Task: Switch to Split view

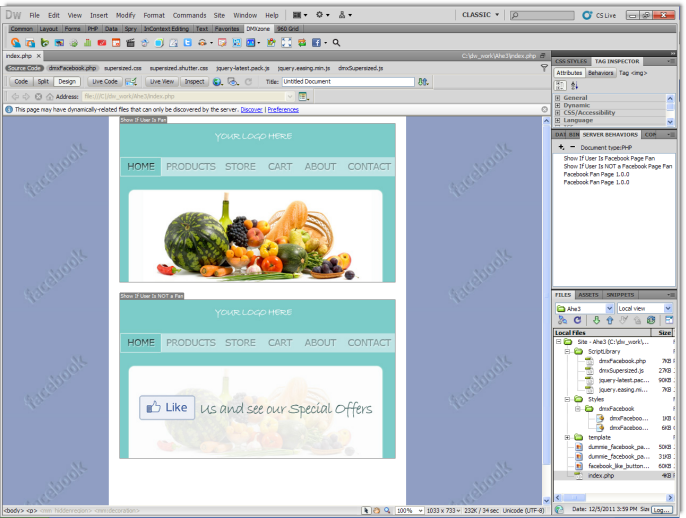Action: (43, 81)
